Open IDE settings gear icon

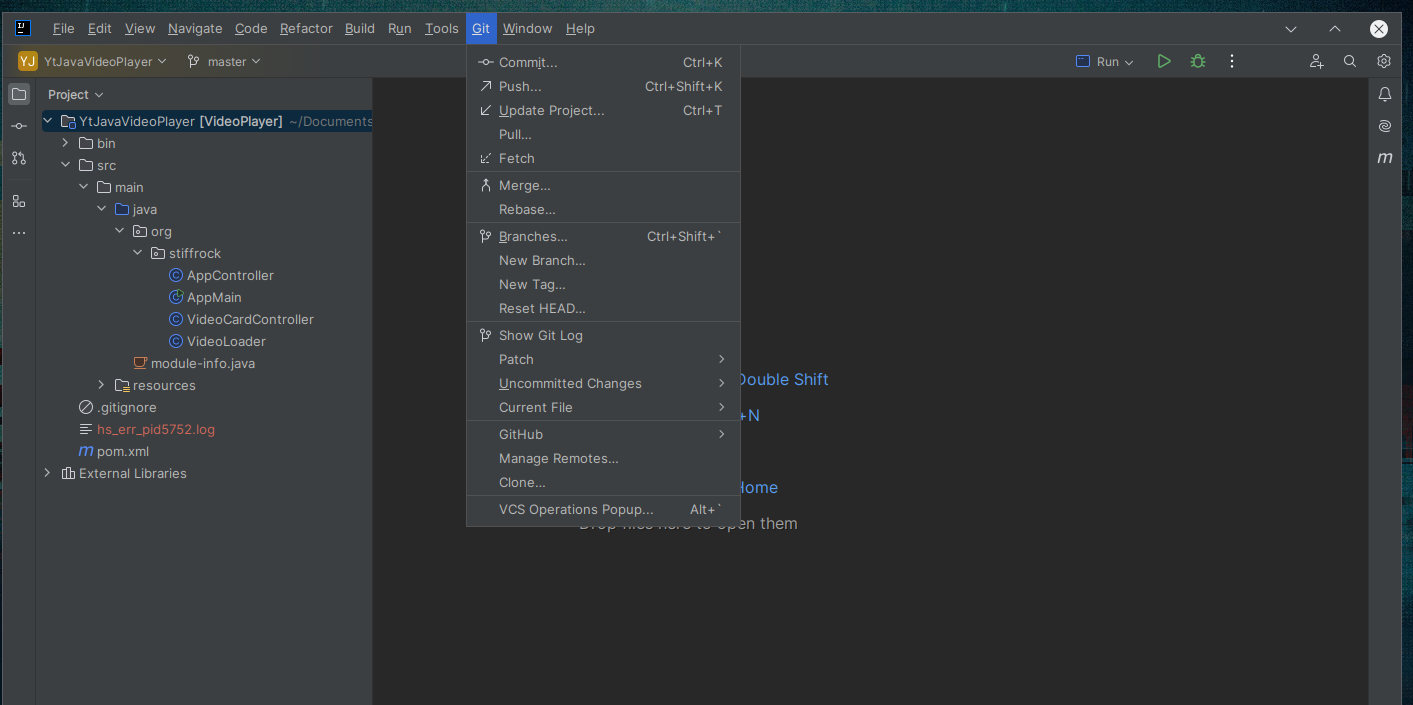1384,61
